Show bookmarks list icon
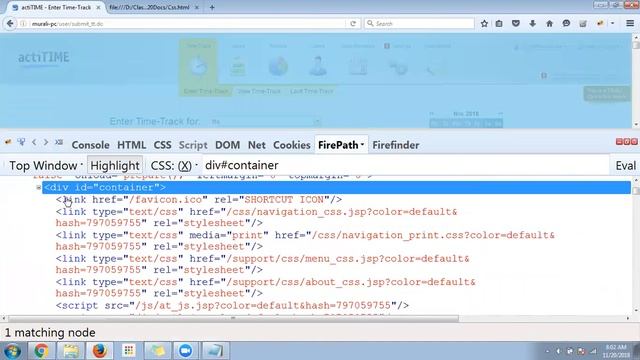The image size is (640, 360). coord(499,24)
